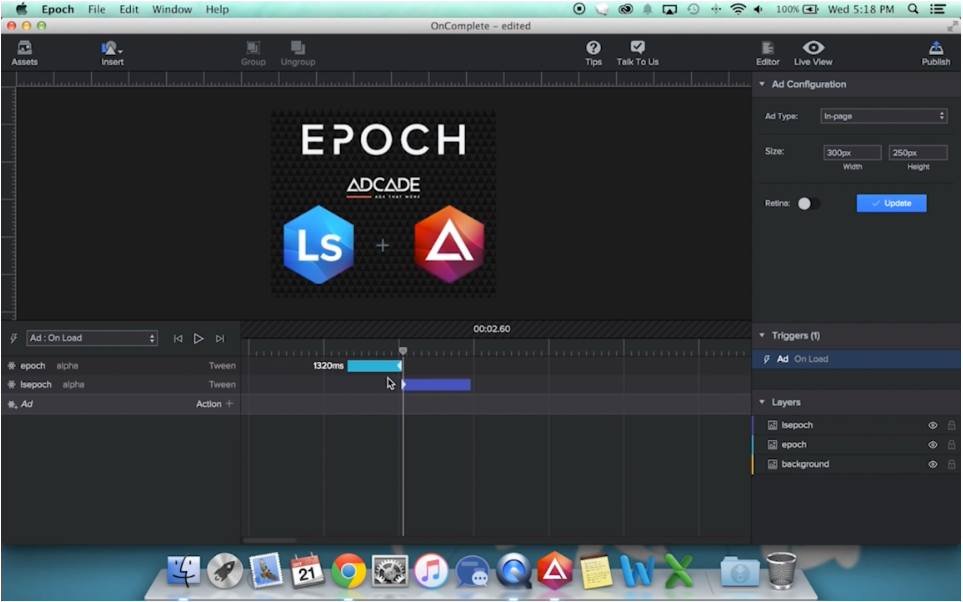Click the red Epoch hexagon logo on canvas
Screen dimensions: 963x602
click(x=450, y=244)
